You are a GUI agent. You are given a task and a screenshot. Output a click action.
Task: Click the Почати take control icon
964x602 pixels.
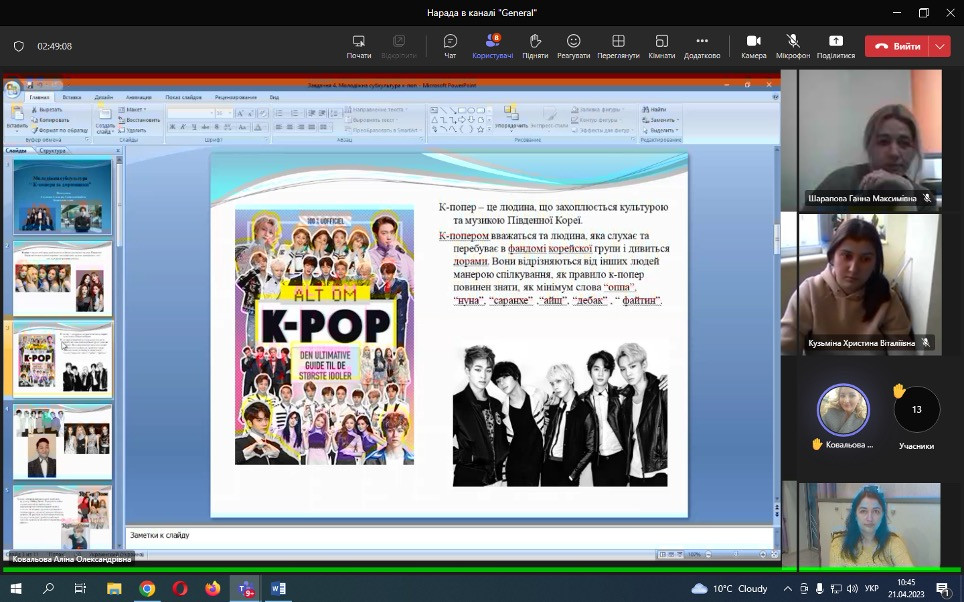pos(359,45)
